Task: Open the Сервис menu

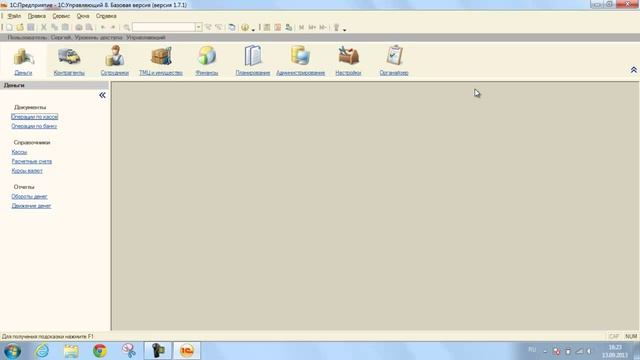Action: [x=61, y=16]
